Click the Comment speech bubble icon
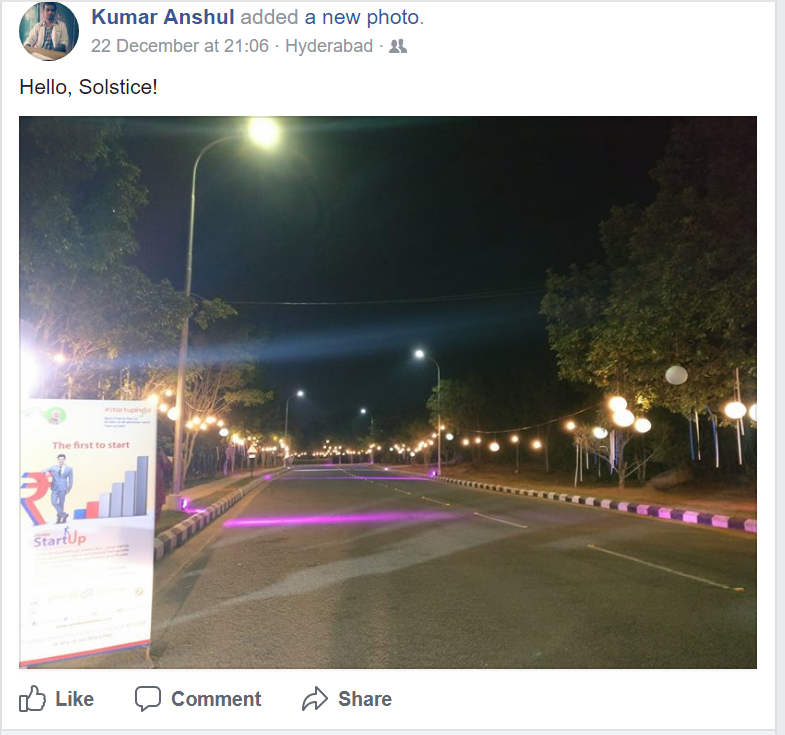The width and height of the screenshot is (785, 735). click(x=148, y=698)
